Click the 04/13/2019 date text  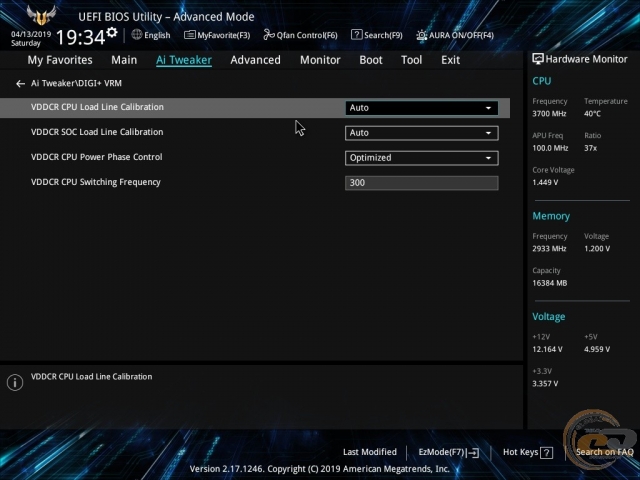tap(31, 34)
